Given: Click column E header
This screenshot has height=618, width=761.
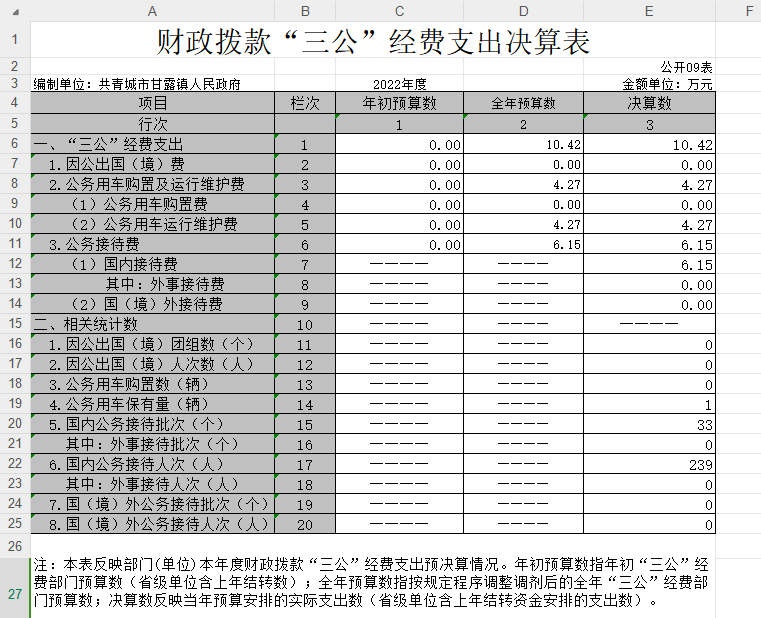Looking at the screenshot, I should click(649, 10).
